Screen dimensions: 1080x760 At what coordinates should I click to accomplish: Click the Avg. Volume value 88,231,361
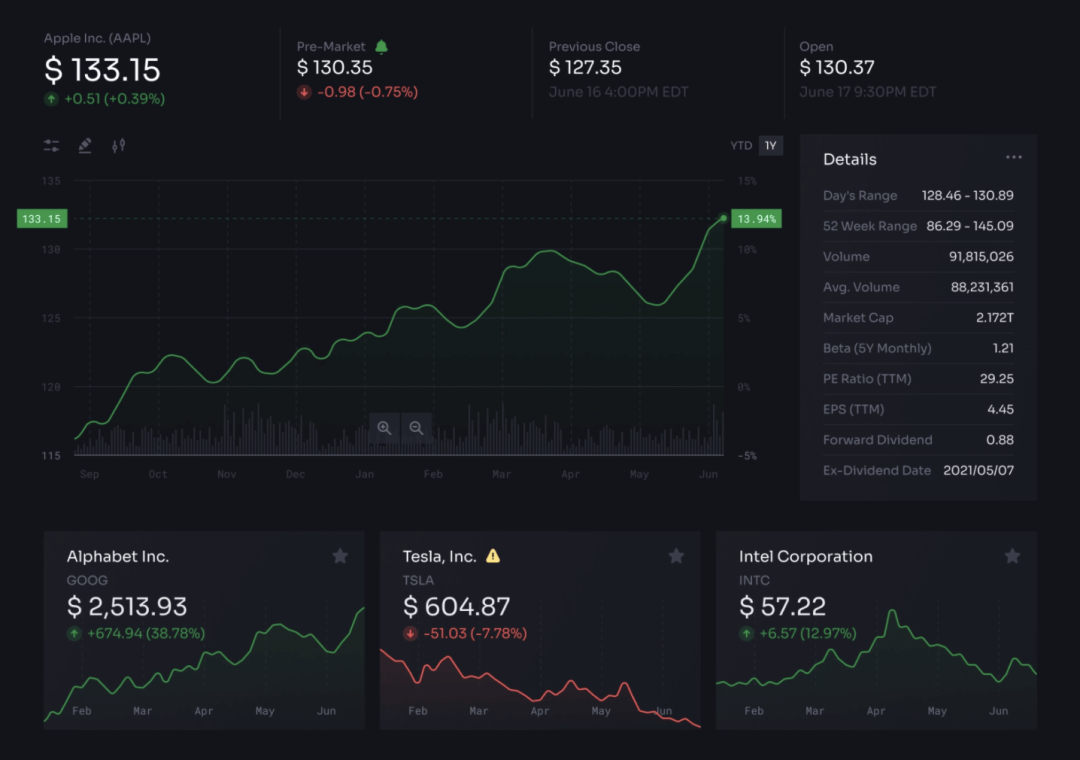[x=982, y=287]
